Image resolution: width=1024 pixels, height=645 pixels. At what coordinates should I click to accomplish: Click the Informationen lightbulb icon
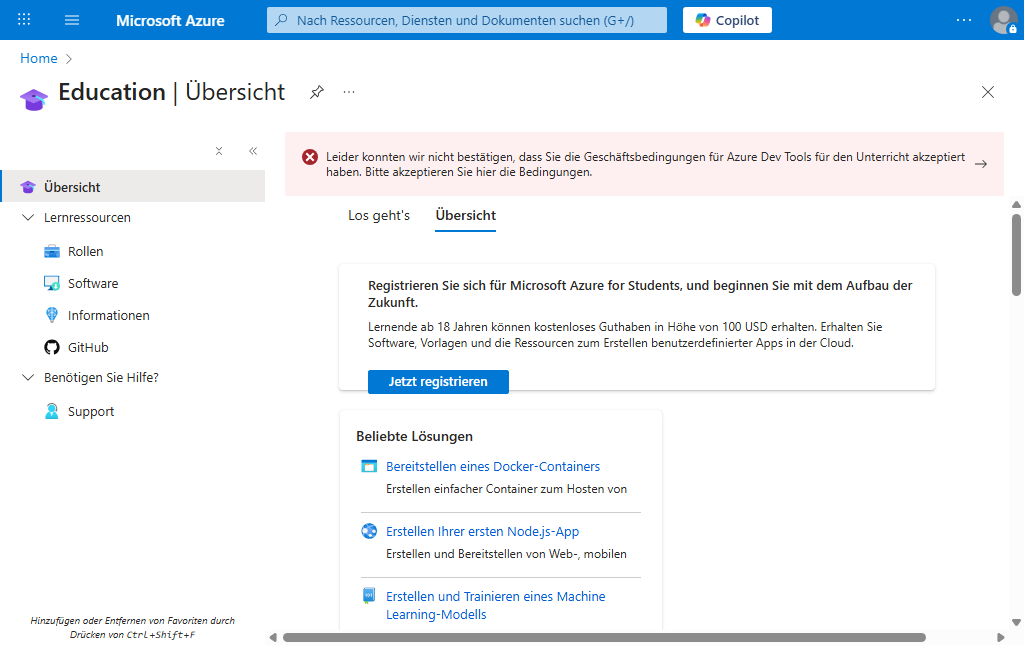(52, 315)
